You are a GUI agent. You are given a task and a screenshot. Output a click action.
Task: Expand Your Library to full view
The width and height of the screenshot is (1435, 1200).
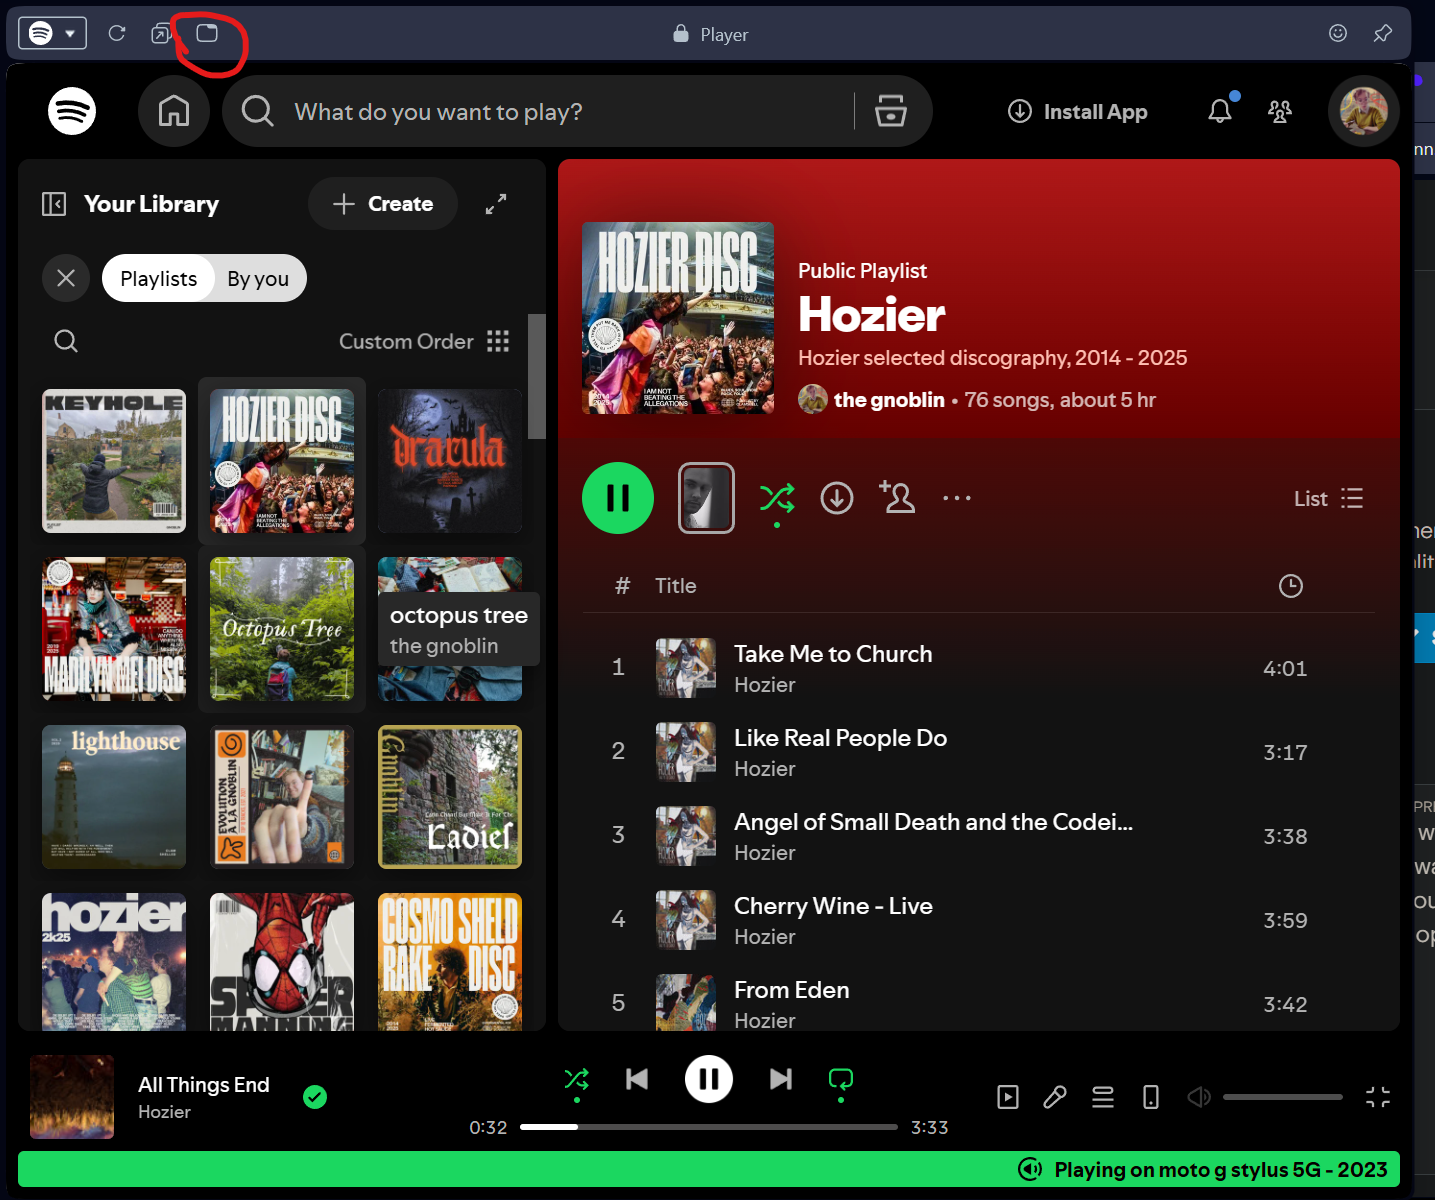(x=496, y=204)
